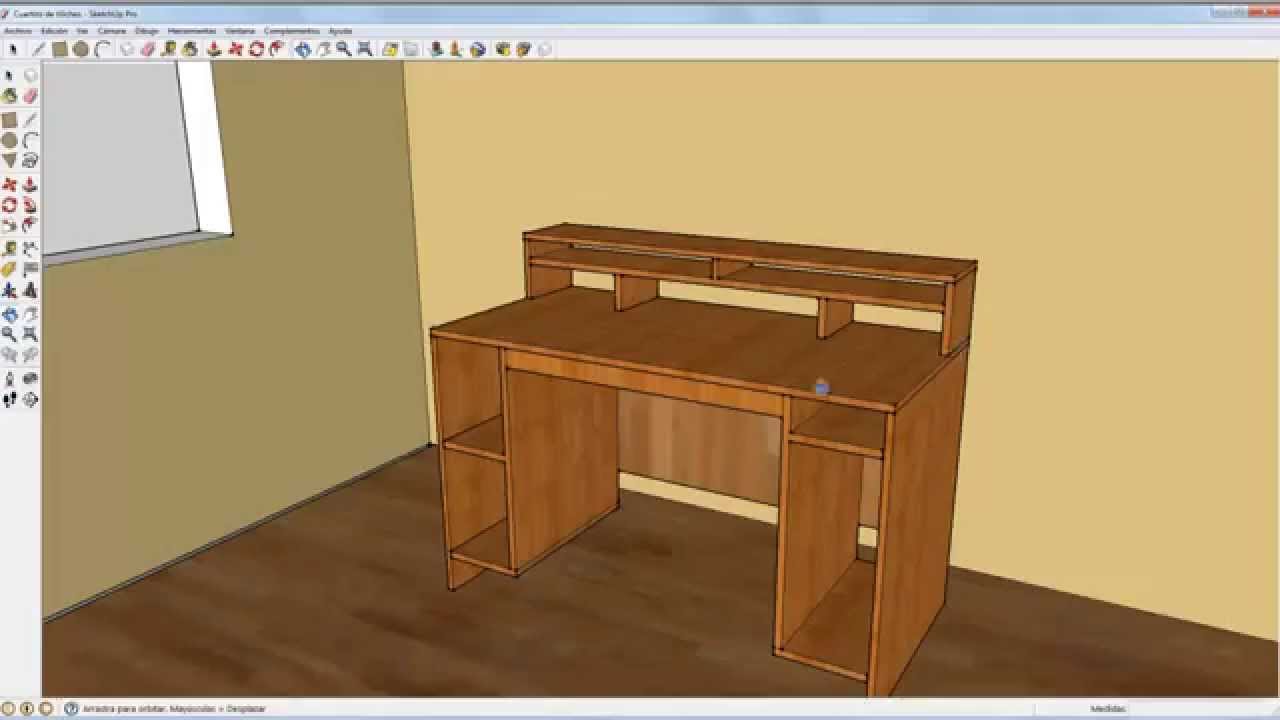1280x720 pixels.
Task: Open the Ayuda menu
Action: pyautogui.click(x=340, y=31)
